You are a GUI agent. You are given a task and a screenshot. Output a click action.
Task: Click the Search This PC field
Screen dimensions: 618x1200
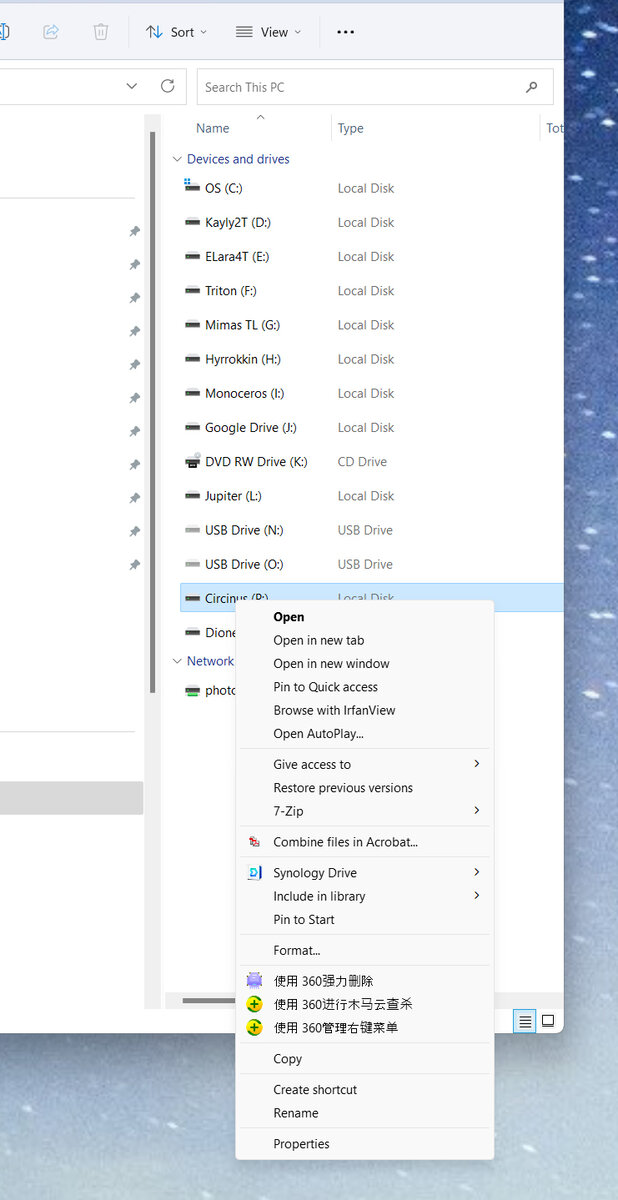click(x=375, y=87)
